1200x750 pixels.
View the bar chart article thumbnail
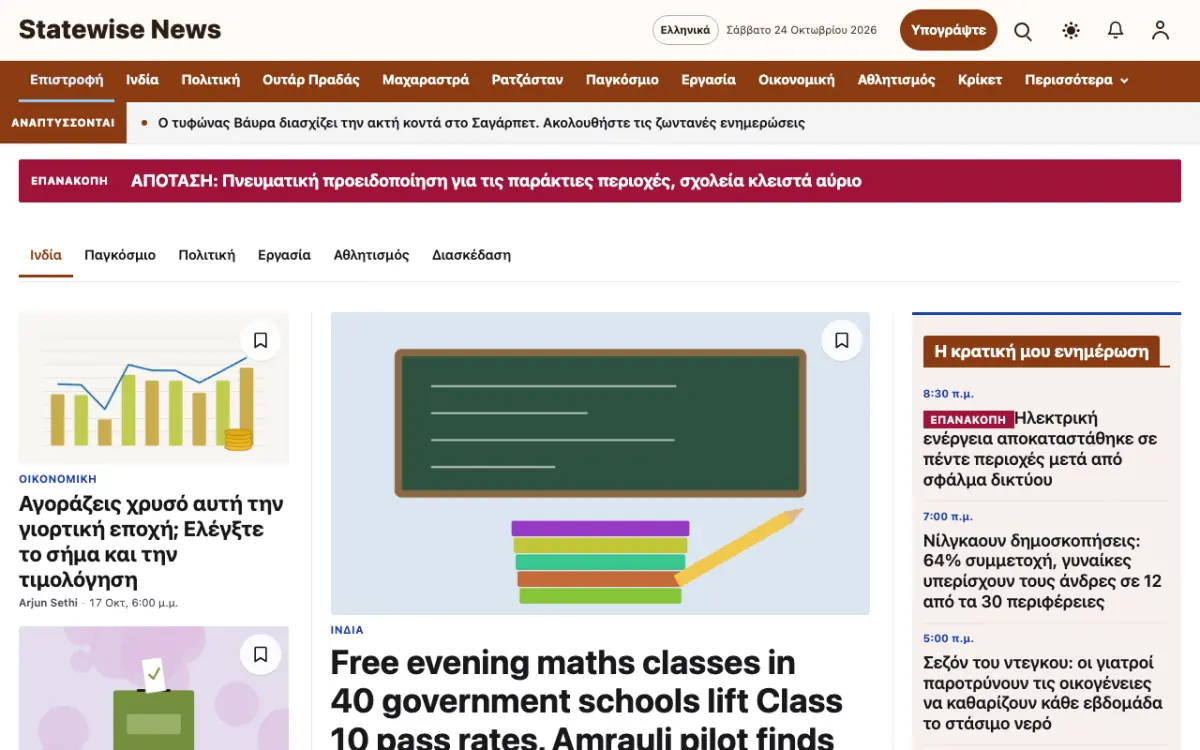click(x=154, y=388)
